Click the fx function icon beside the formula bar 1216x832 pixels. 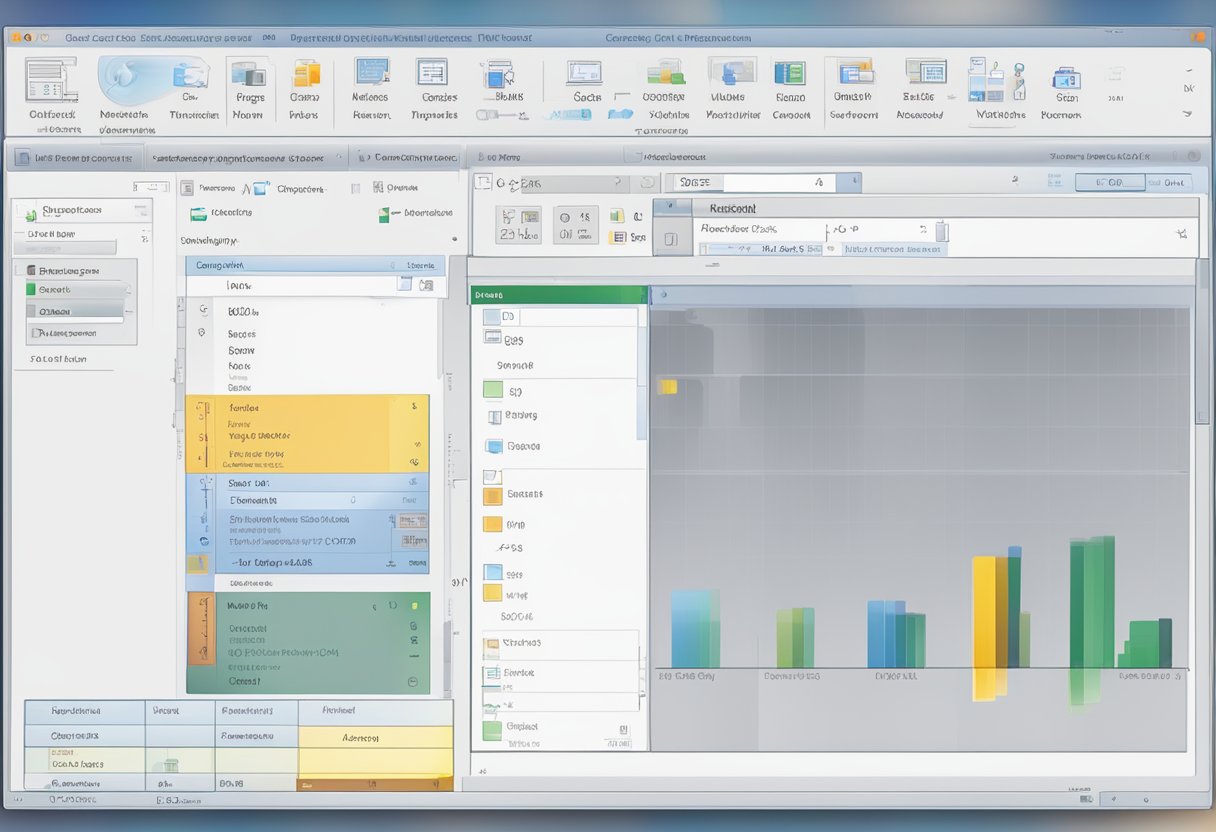pyautogui.click(x=818, y=182)
